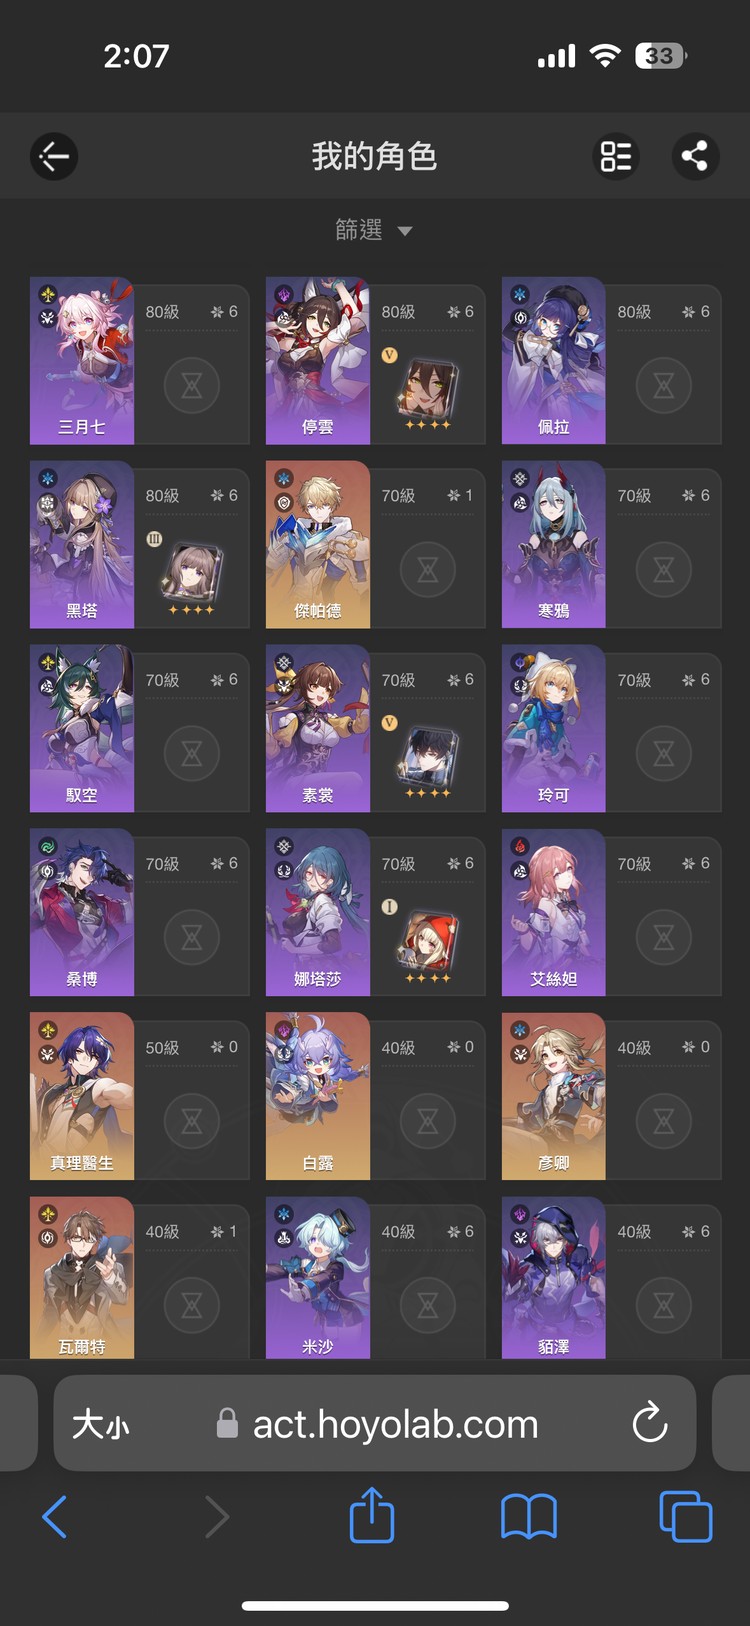Open the 篩選 filter dropdown
Viewport: 750px width, 1626px height.
coord(374,230)
